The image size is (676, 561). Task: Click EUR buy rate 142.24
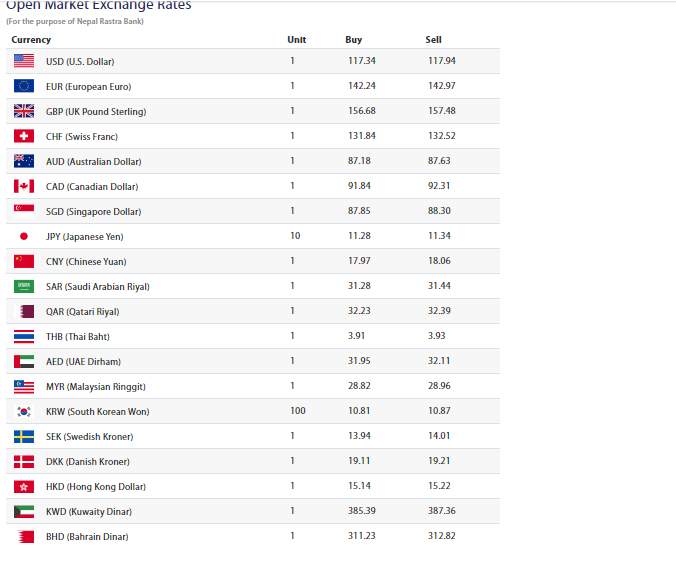click(360, 86)
